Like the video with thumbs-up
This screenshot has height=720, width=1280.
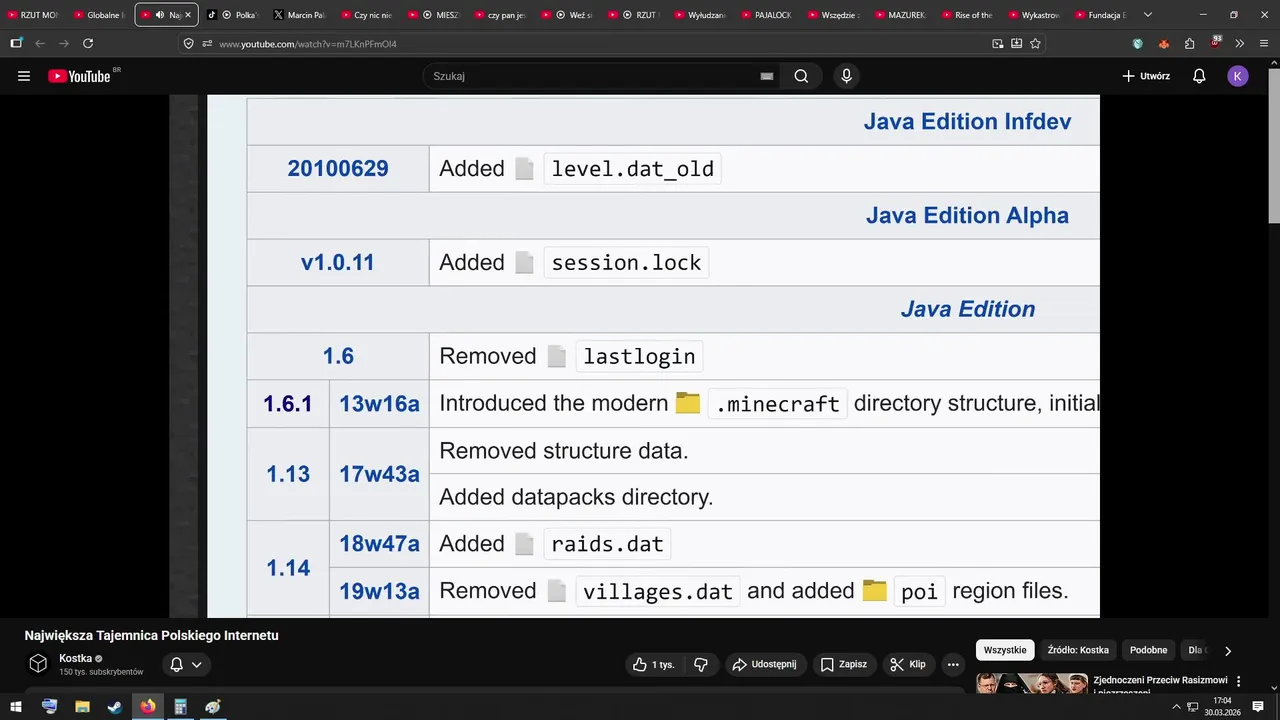click(653, 664)
